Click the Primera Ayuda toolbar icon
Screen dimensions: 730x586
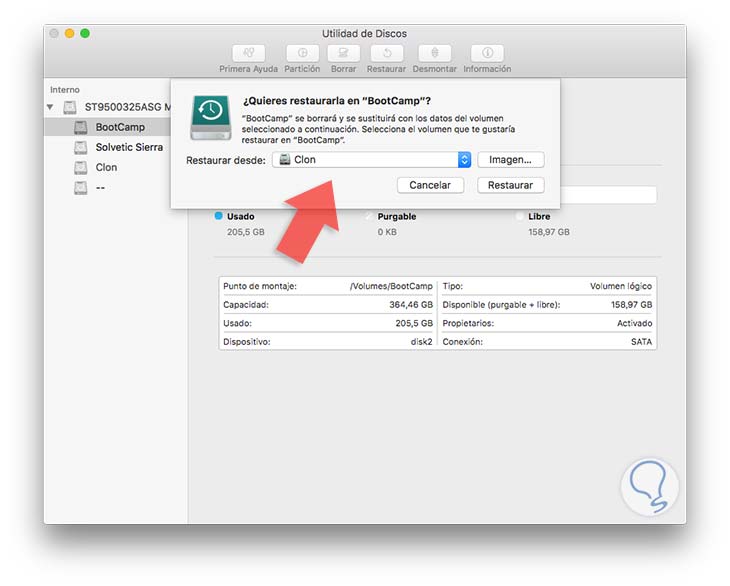tap(249, 53)
